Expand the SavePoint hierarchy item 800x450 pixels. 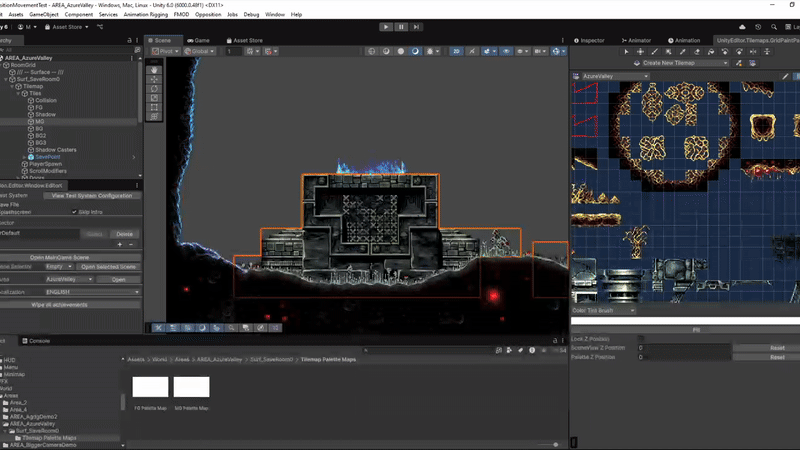point(24,157)
